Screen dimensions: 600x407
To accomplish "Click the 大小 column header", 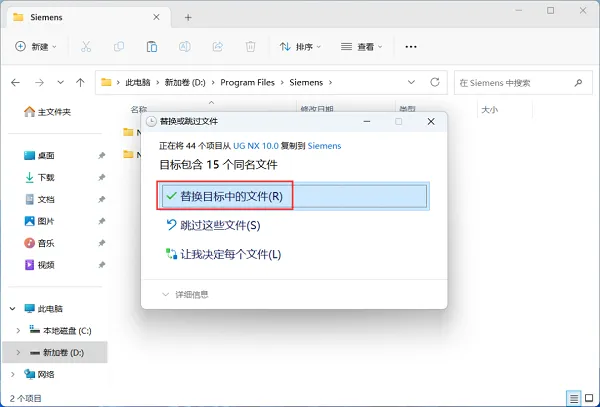I will [489, 110].
